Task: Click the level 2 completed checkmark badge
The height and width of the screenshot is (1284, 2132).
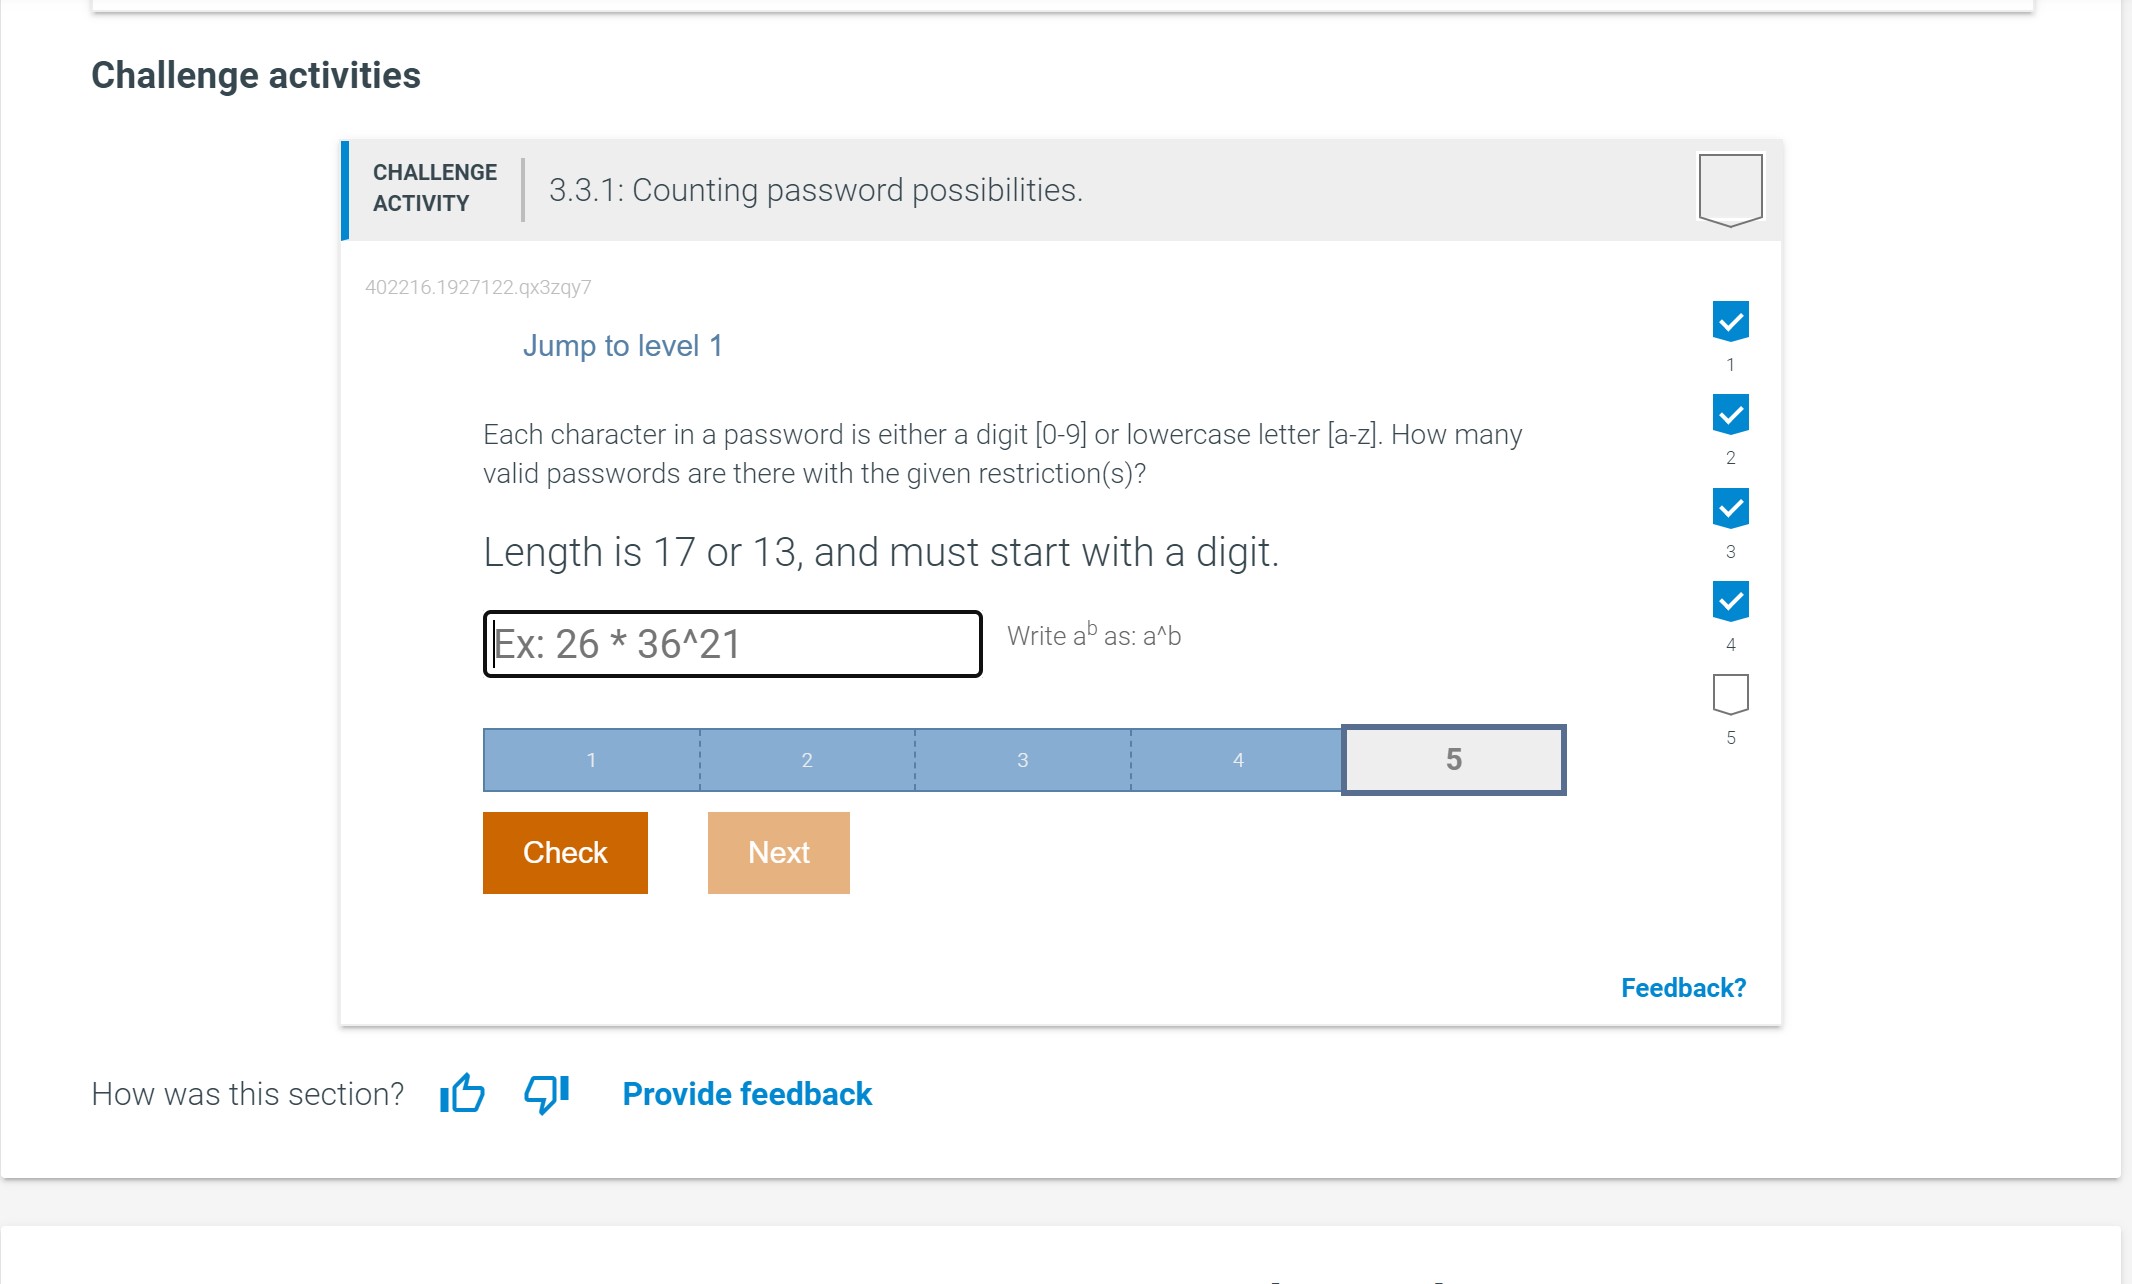Action: point(1730,414)
